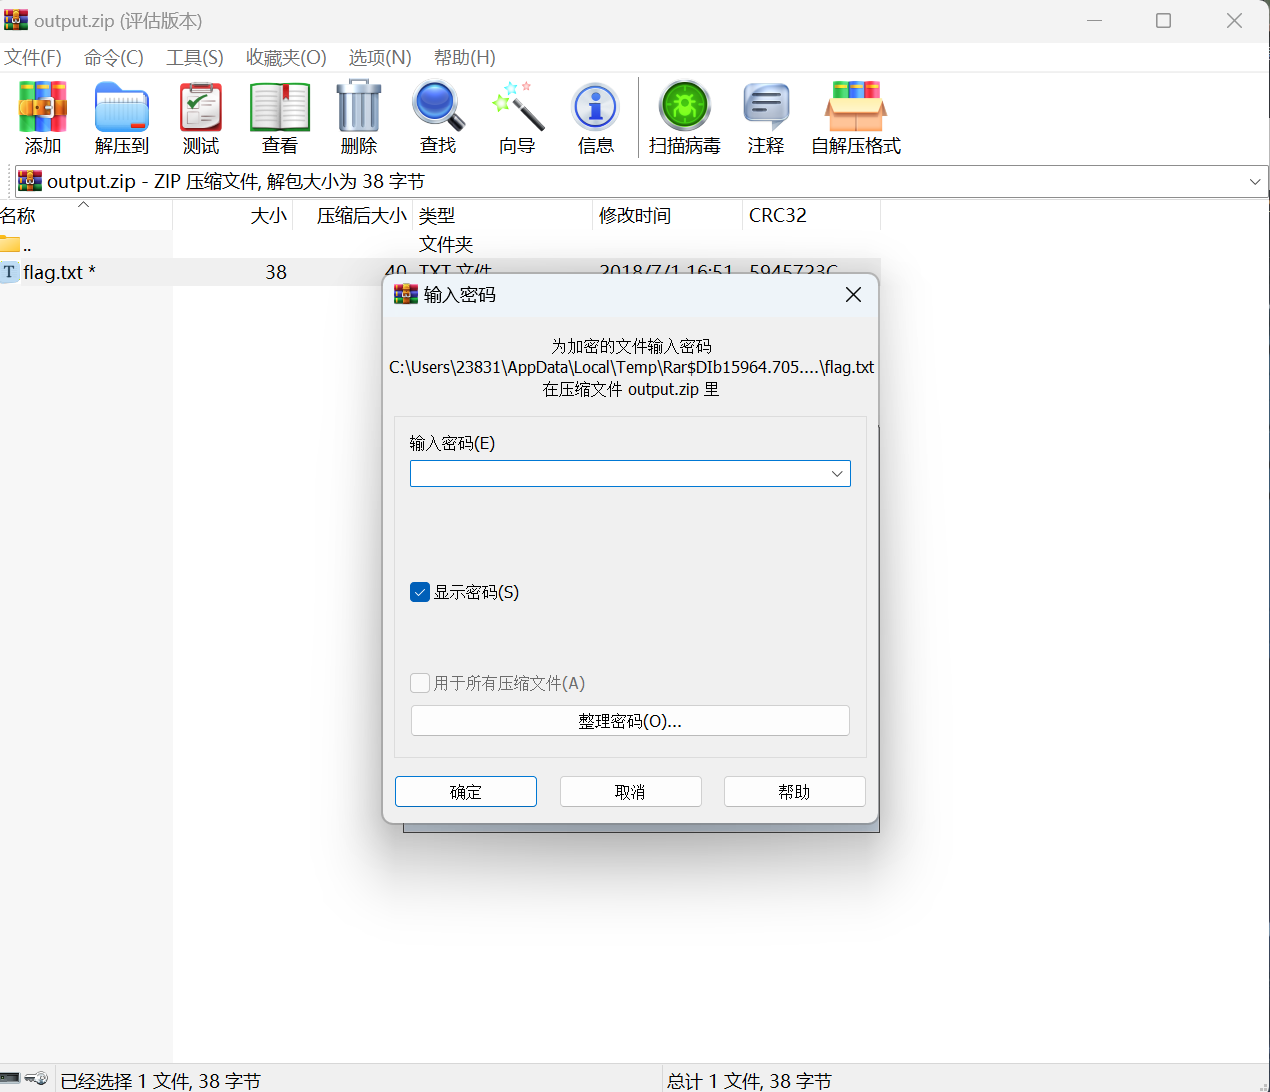This screenshot has width=1270, height=1092.
Task: Click the Cancel (取消) button
Action: tap(630, 792)
